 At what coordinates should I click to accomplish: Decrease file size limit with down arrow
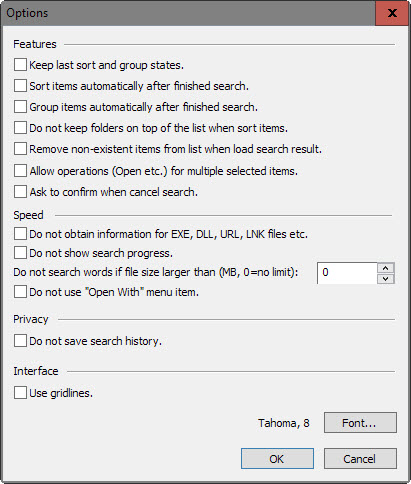coord(386,279)
